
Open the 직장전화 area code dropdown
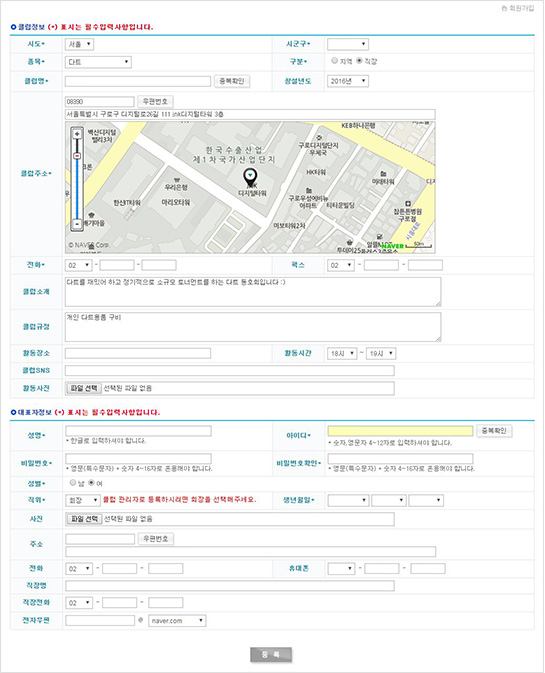79,603
